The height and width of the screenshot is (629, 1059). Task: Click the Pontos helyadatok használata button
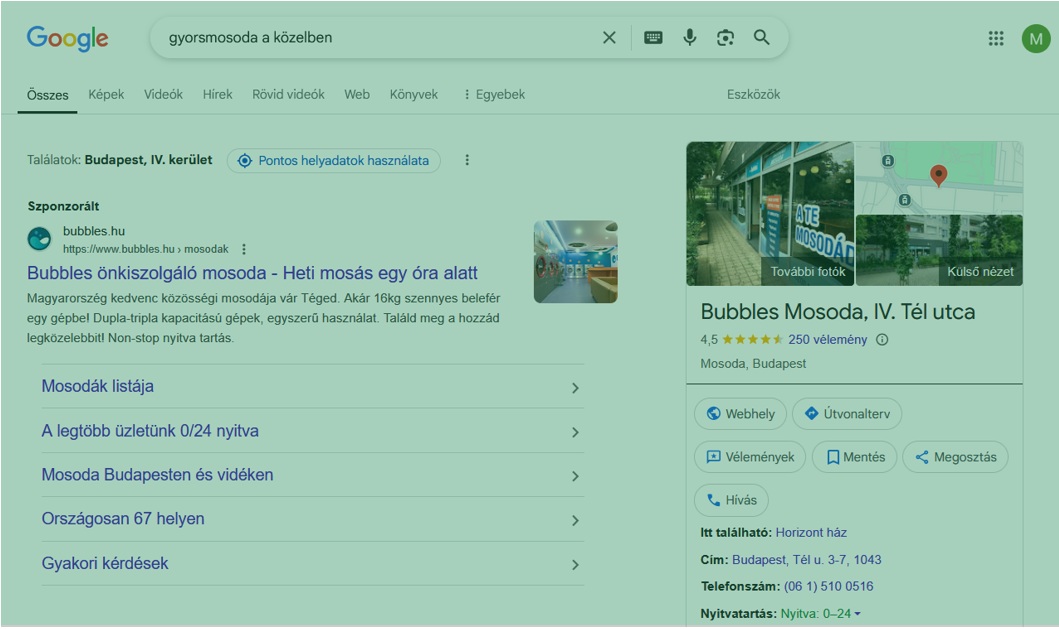(x=333, y=161)
